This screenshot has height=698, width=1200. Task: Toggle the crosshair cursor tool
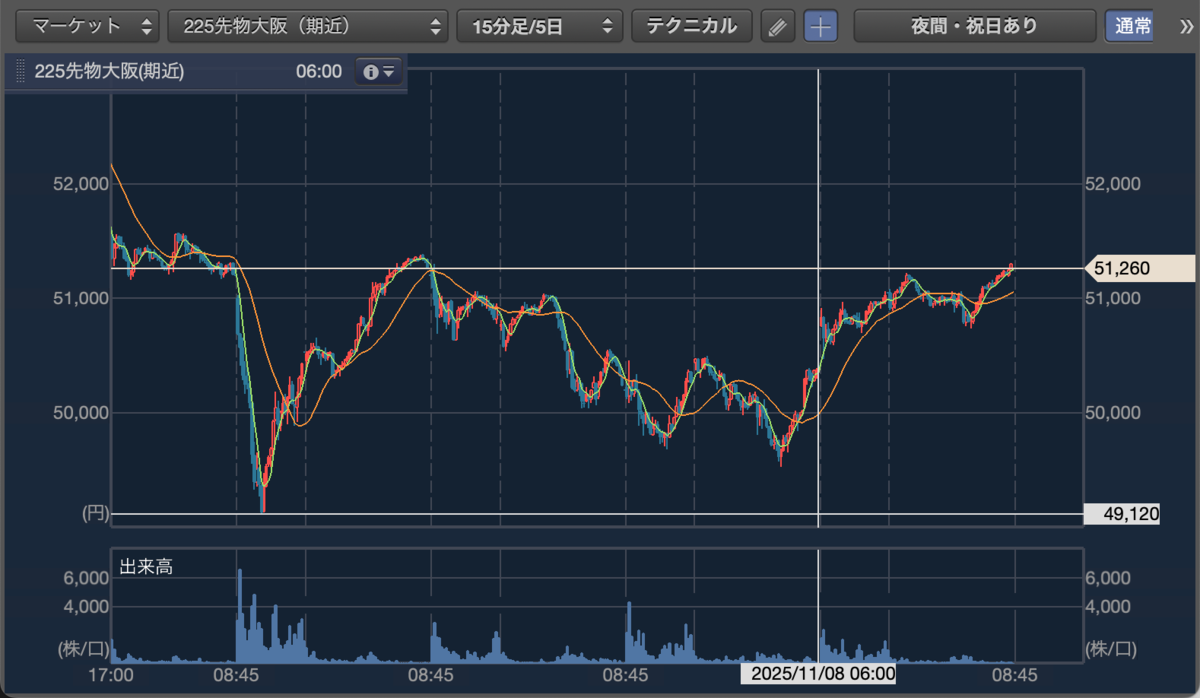[x=821, y=27]
